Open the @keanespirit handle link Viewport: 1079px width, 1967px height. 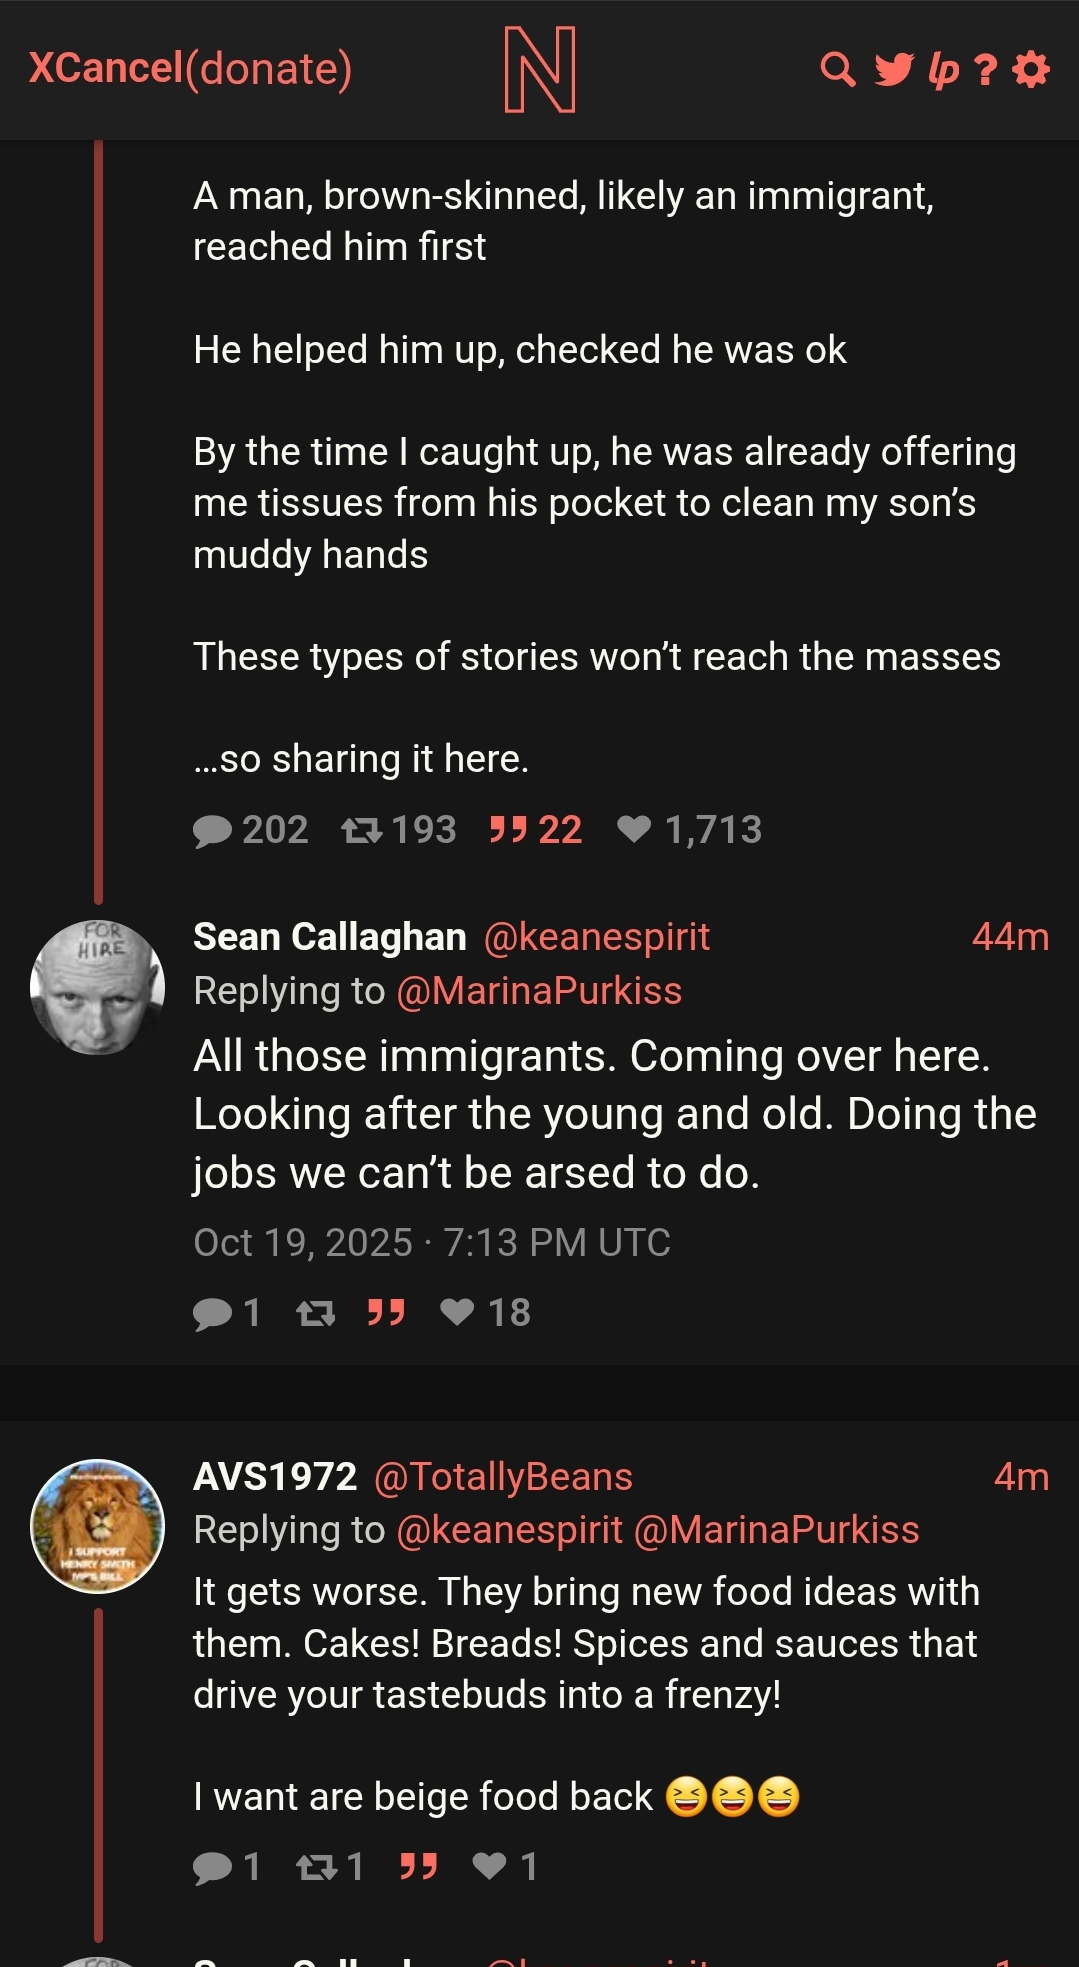tap(596, 937)
